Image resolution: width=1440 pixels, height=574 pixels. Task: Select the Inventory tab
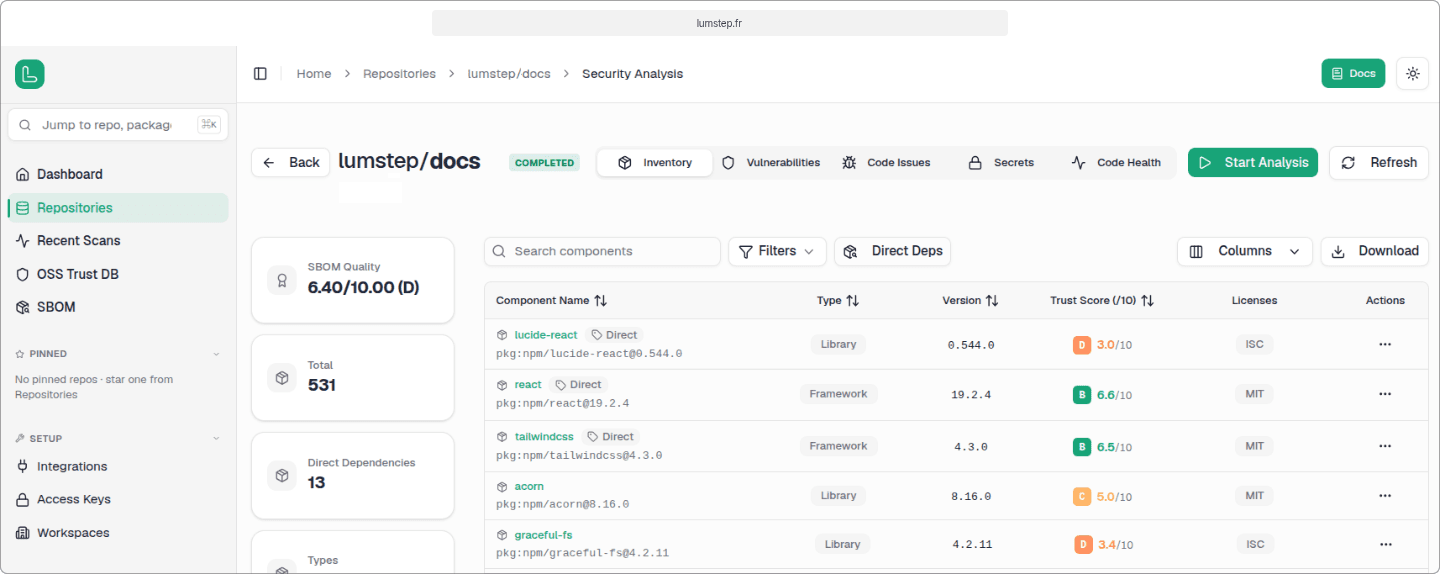click(655, 162)
